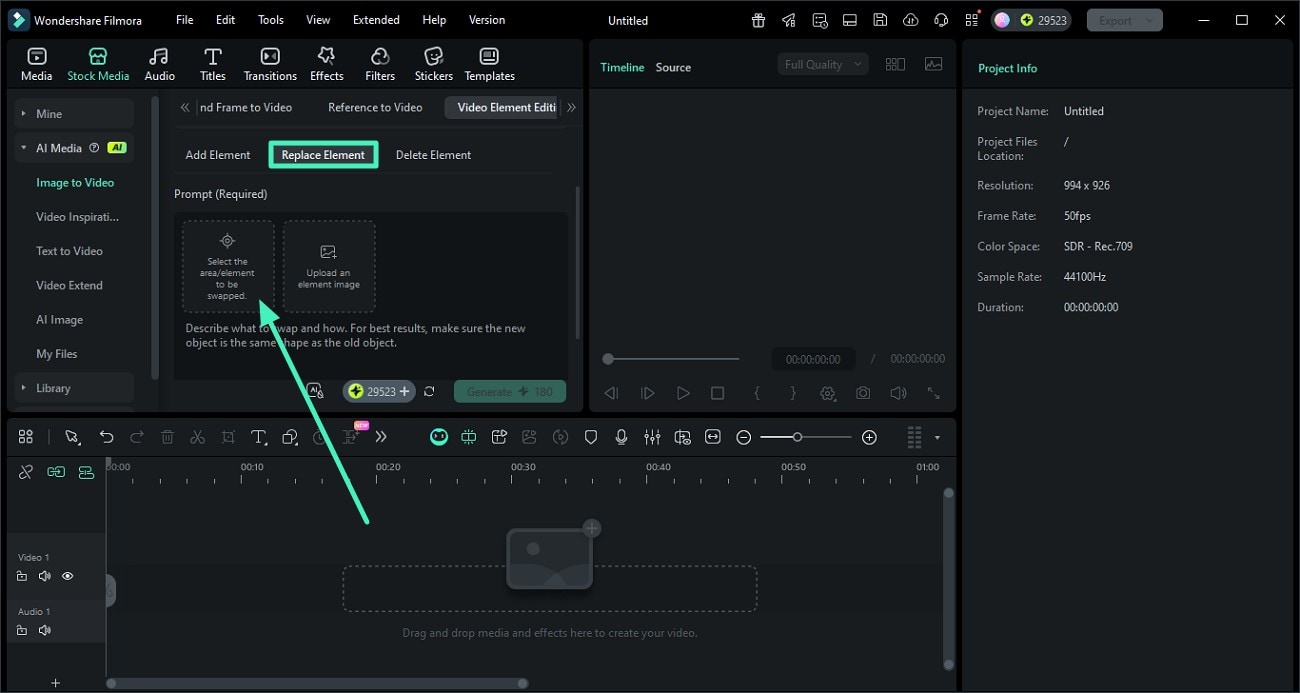Switch to Reference to Video tab
The image size is (1300, 693).
375,107
